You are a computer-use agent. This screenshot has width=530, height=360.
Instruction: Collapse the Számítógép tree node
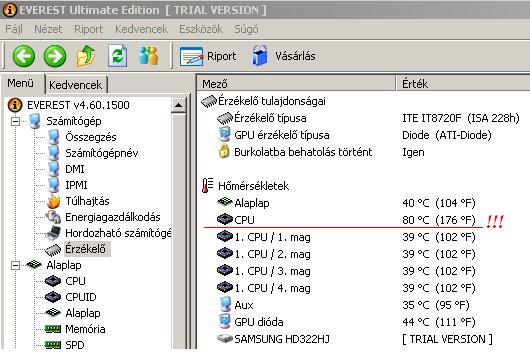coord(15,121)
